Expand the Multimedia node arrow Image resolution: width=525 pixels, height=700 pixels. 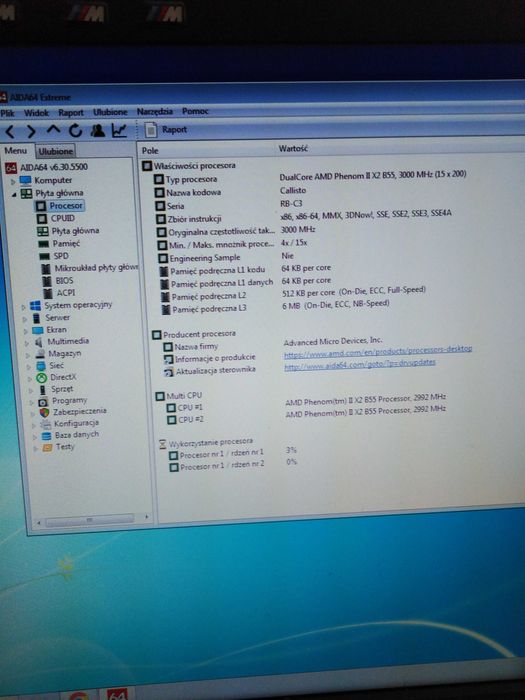[26, 343]
